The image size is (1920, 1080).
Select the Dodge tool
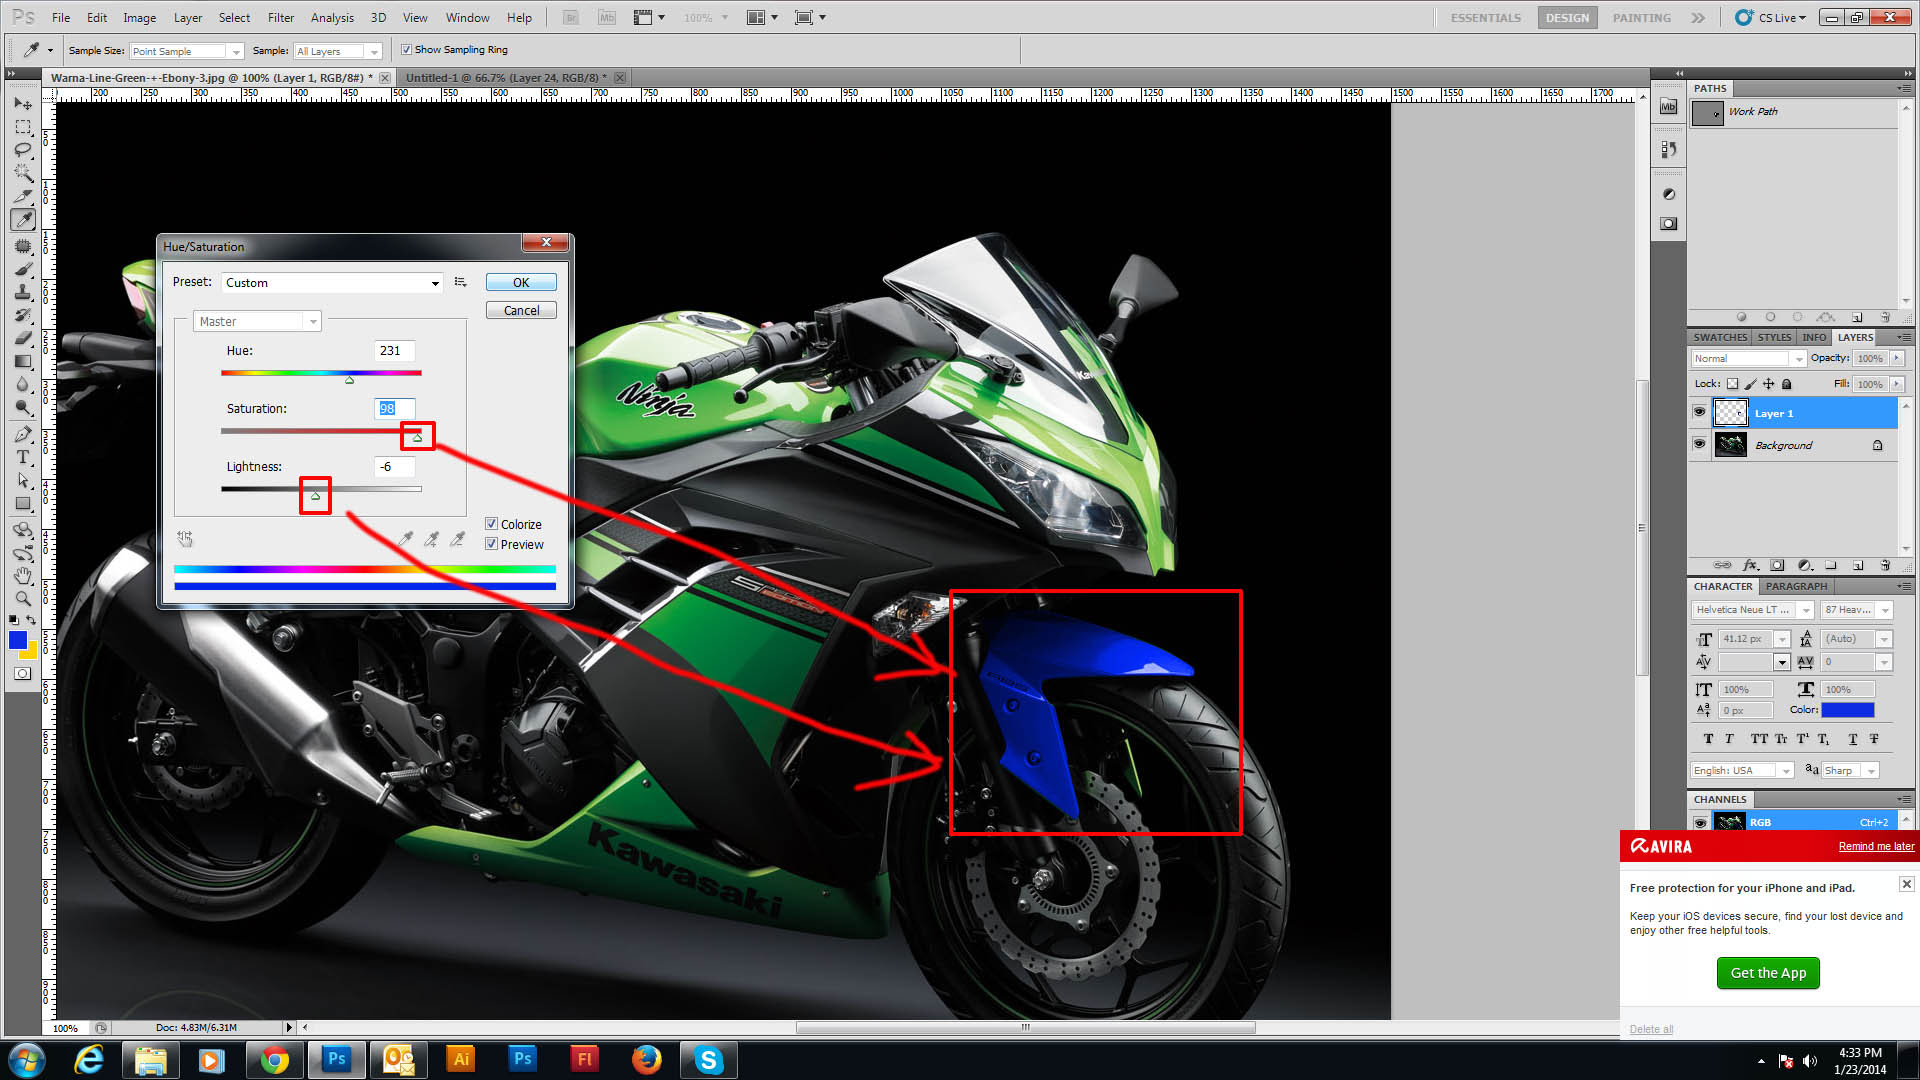pos(23,407)
